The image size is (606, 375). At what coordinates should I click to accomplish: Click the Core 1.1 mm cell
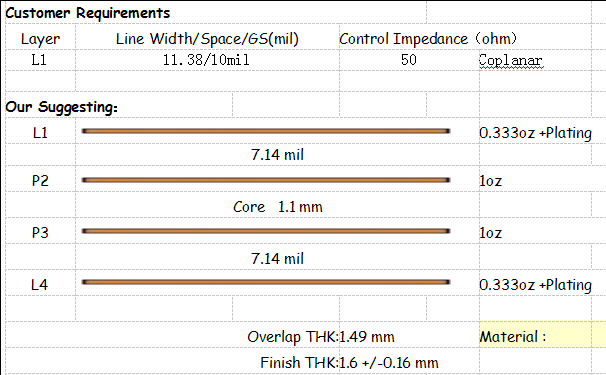[277, 206]
